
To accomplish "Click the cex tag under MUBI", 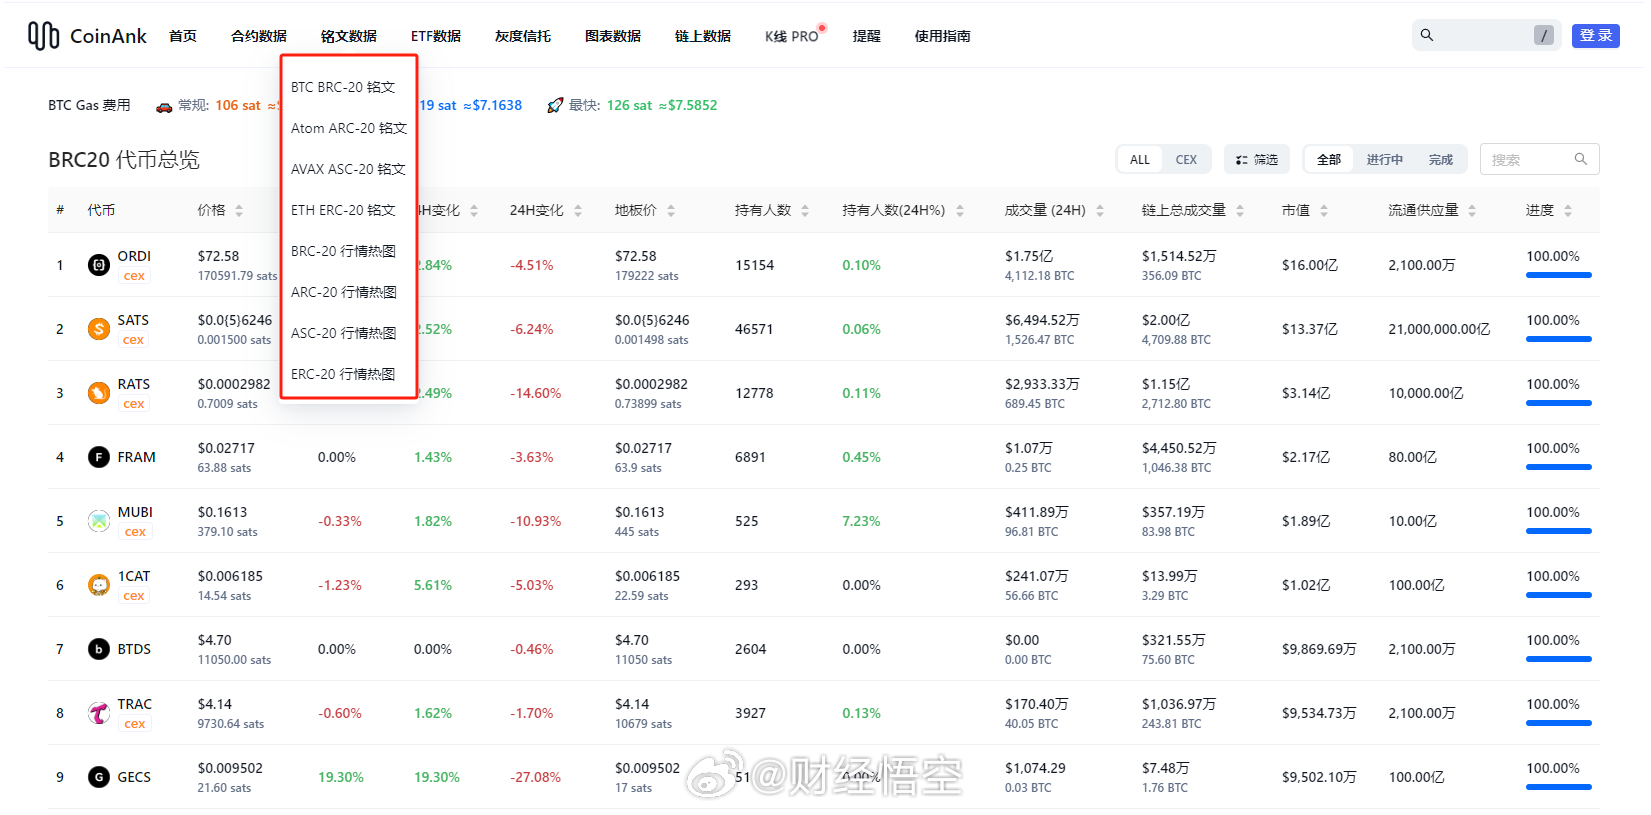I will click(x=135, y=532).
